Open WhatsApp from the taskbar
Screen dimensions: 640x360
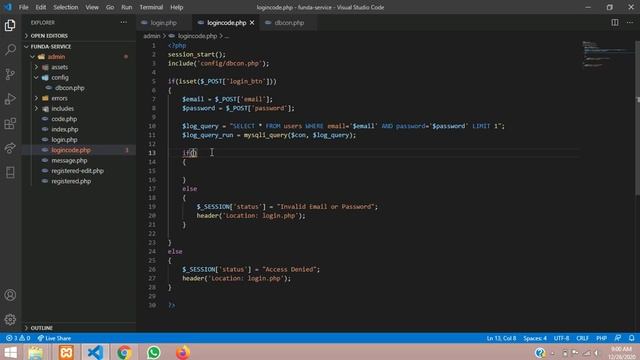(153, 352)
